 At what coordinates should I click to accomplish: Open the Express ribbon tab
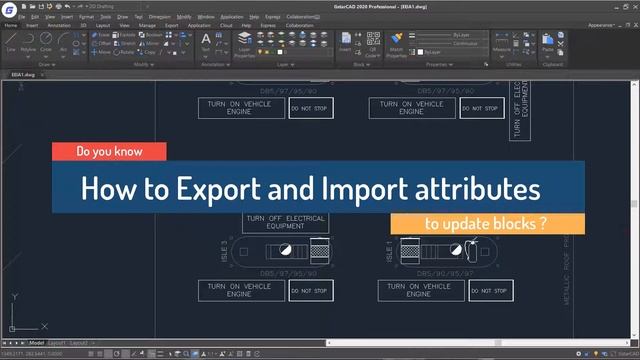coord(268,25)
